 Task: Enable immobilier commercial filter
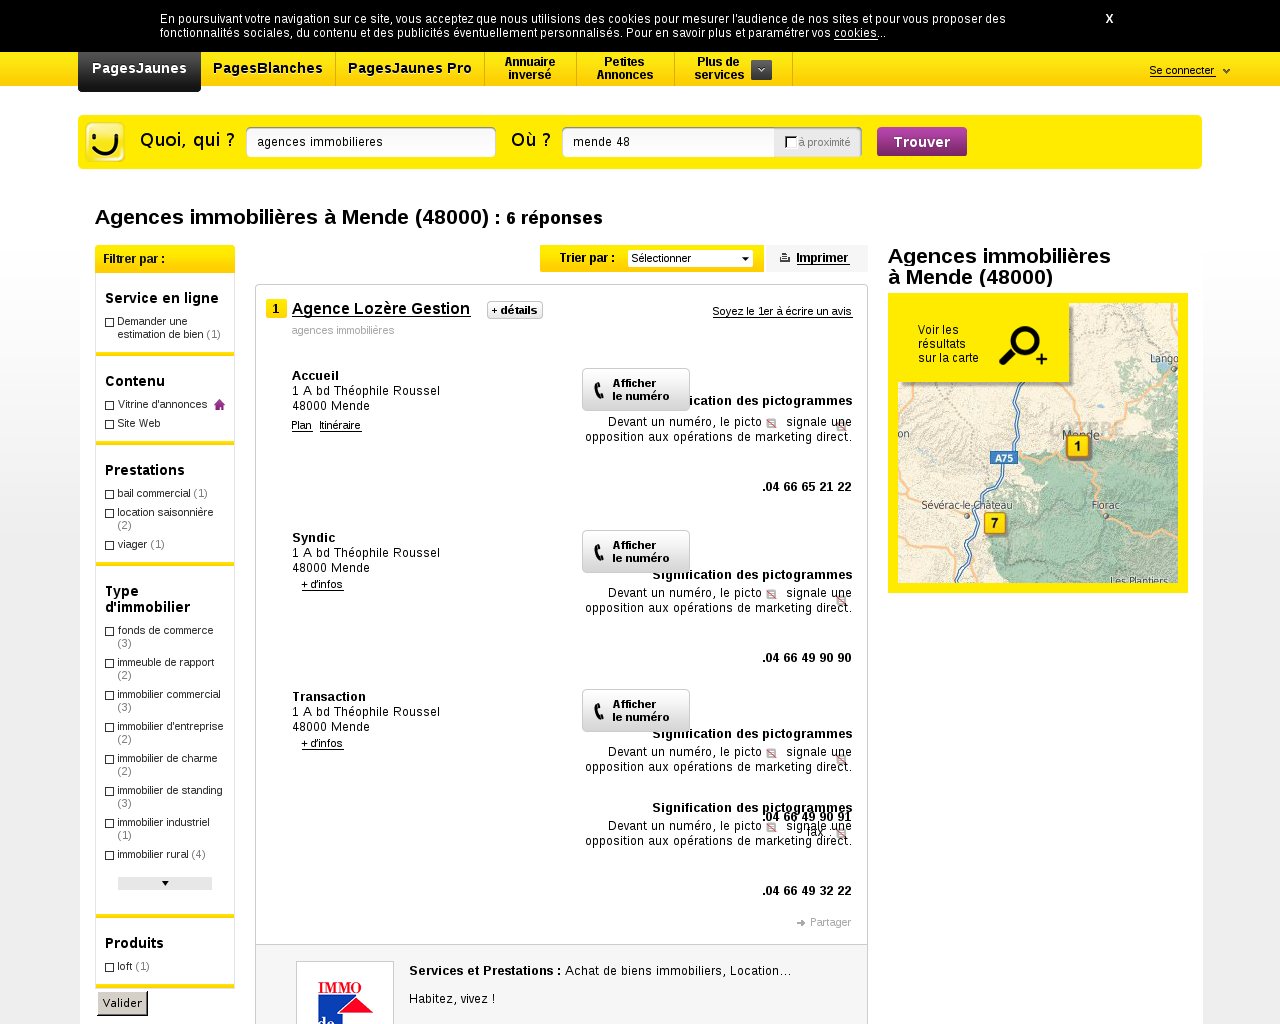click(x=110, y=695)
